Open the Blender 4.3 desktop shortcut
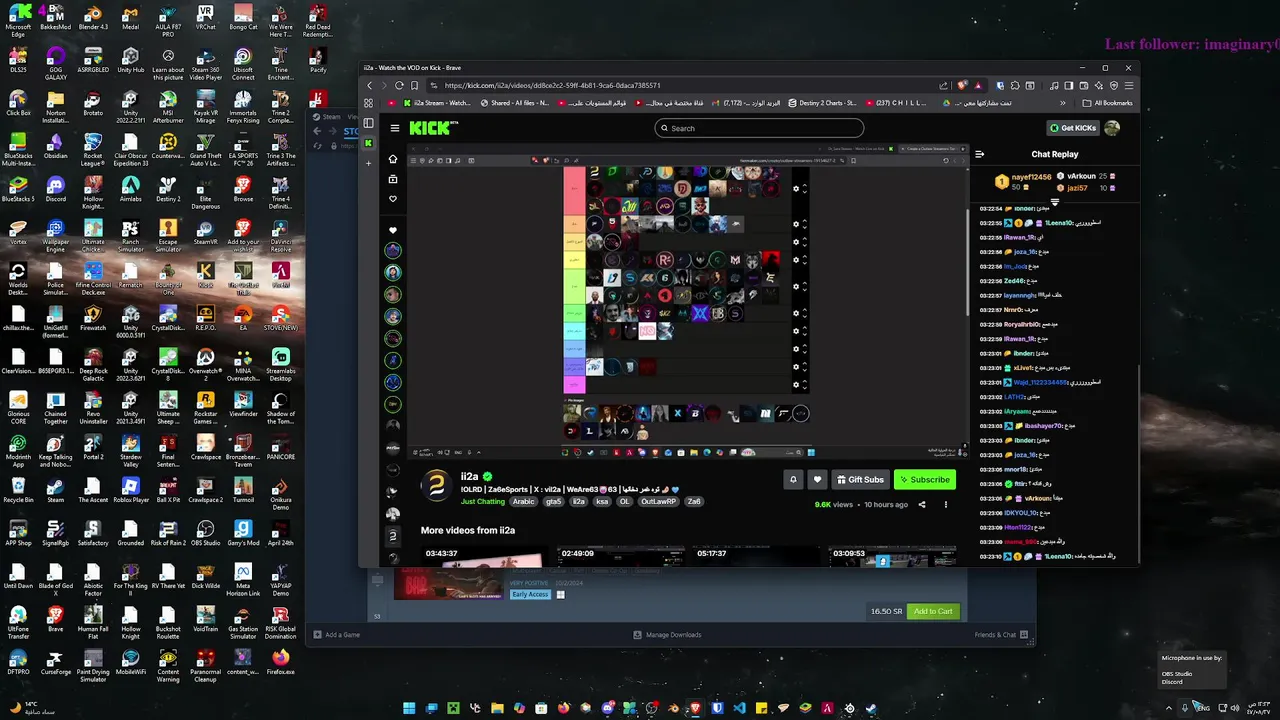This screenshot has height=720, width=1280. point(93,19)
